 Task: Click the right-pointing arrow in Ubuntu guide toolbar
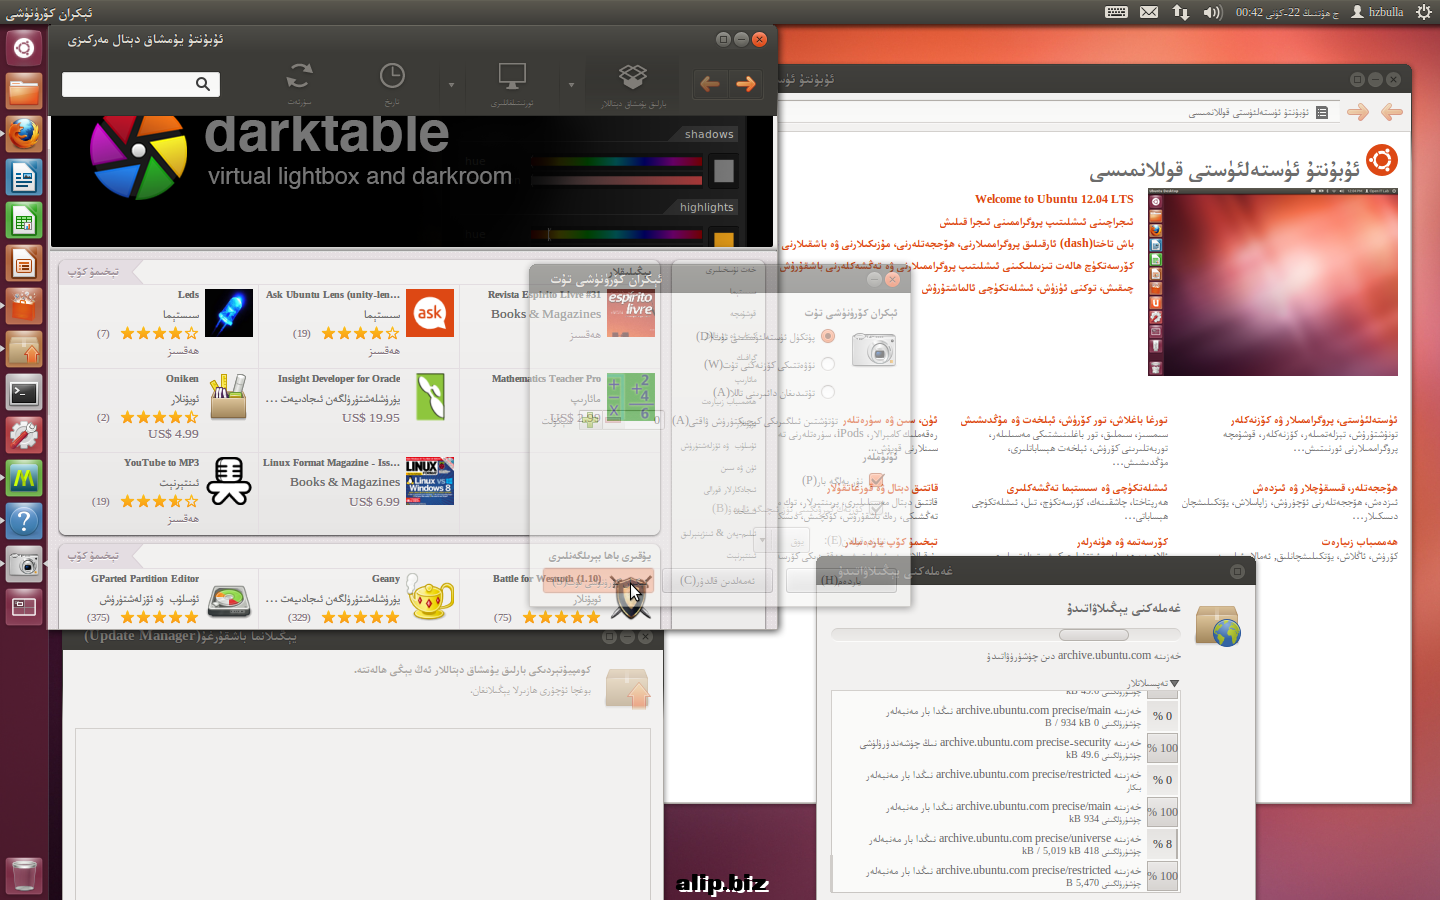1358,112
